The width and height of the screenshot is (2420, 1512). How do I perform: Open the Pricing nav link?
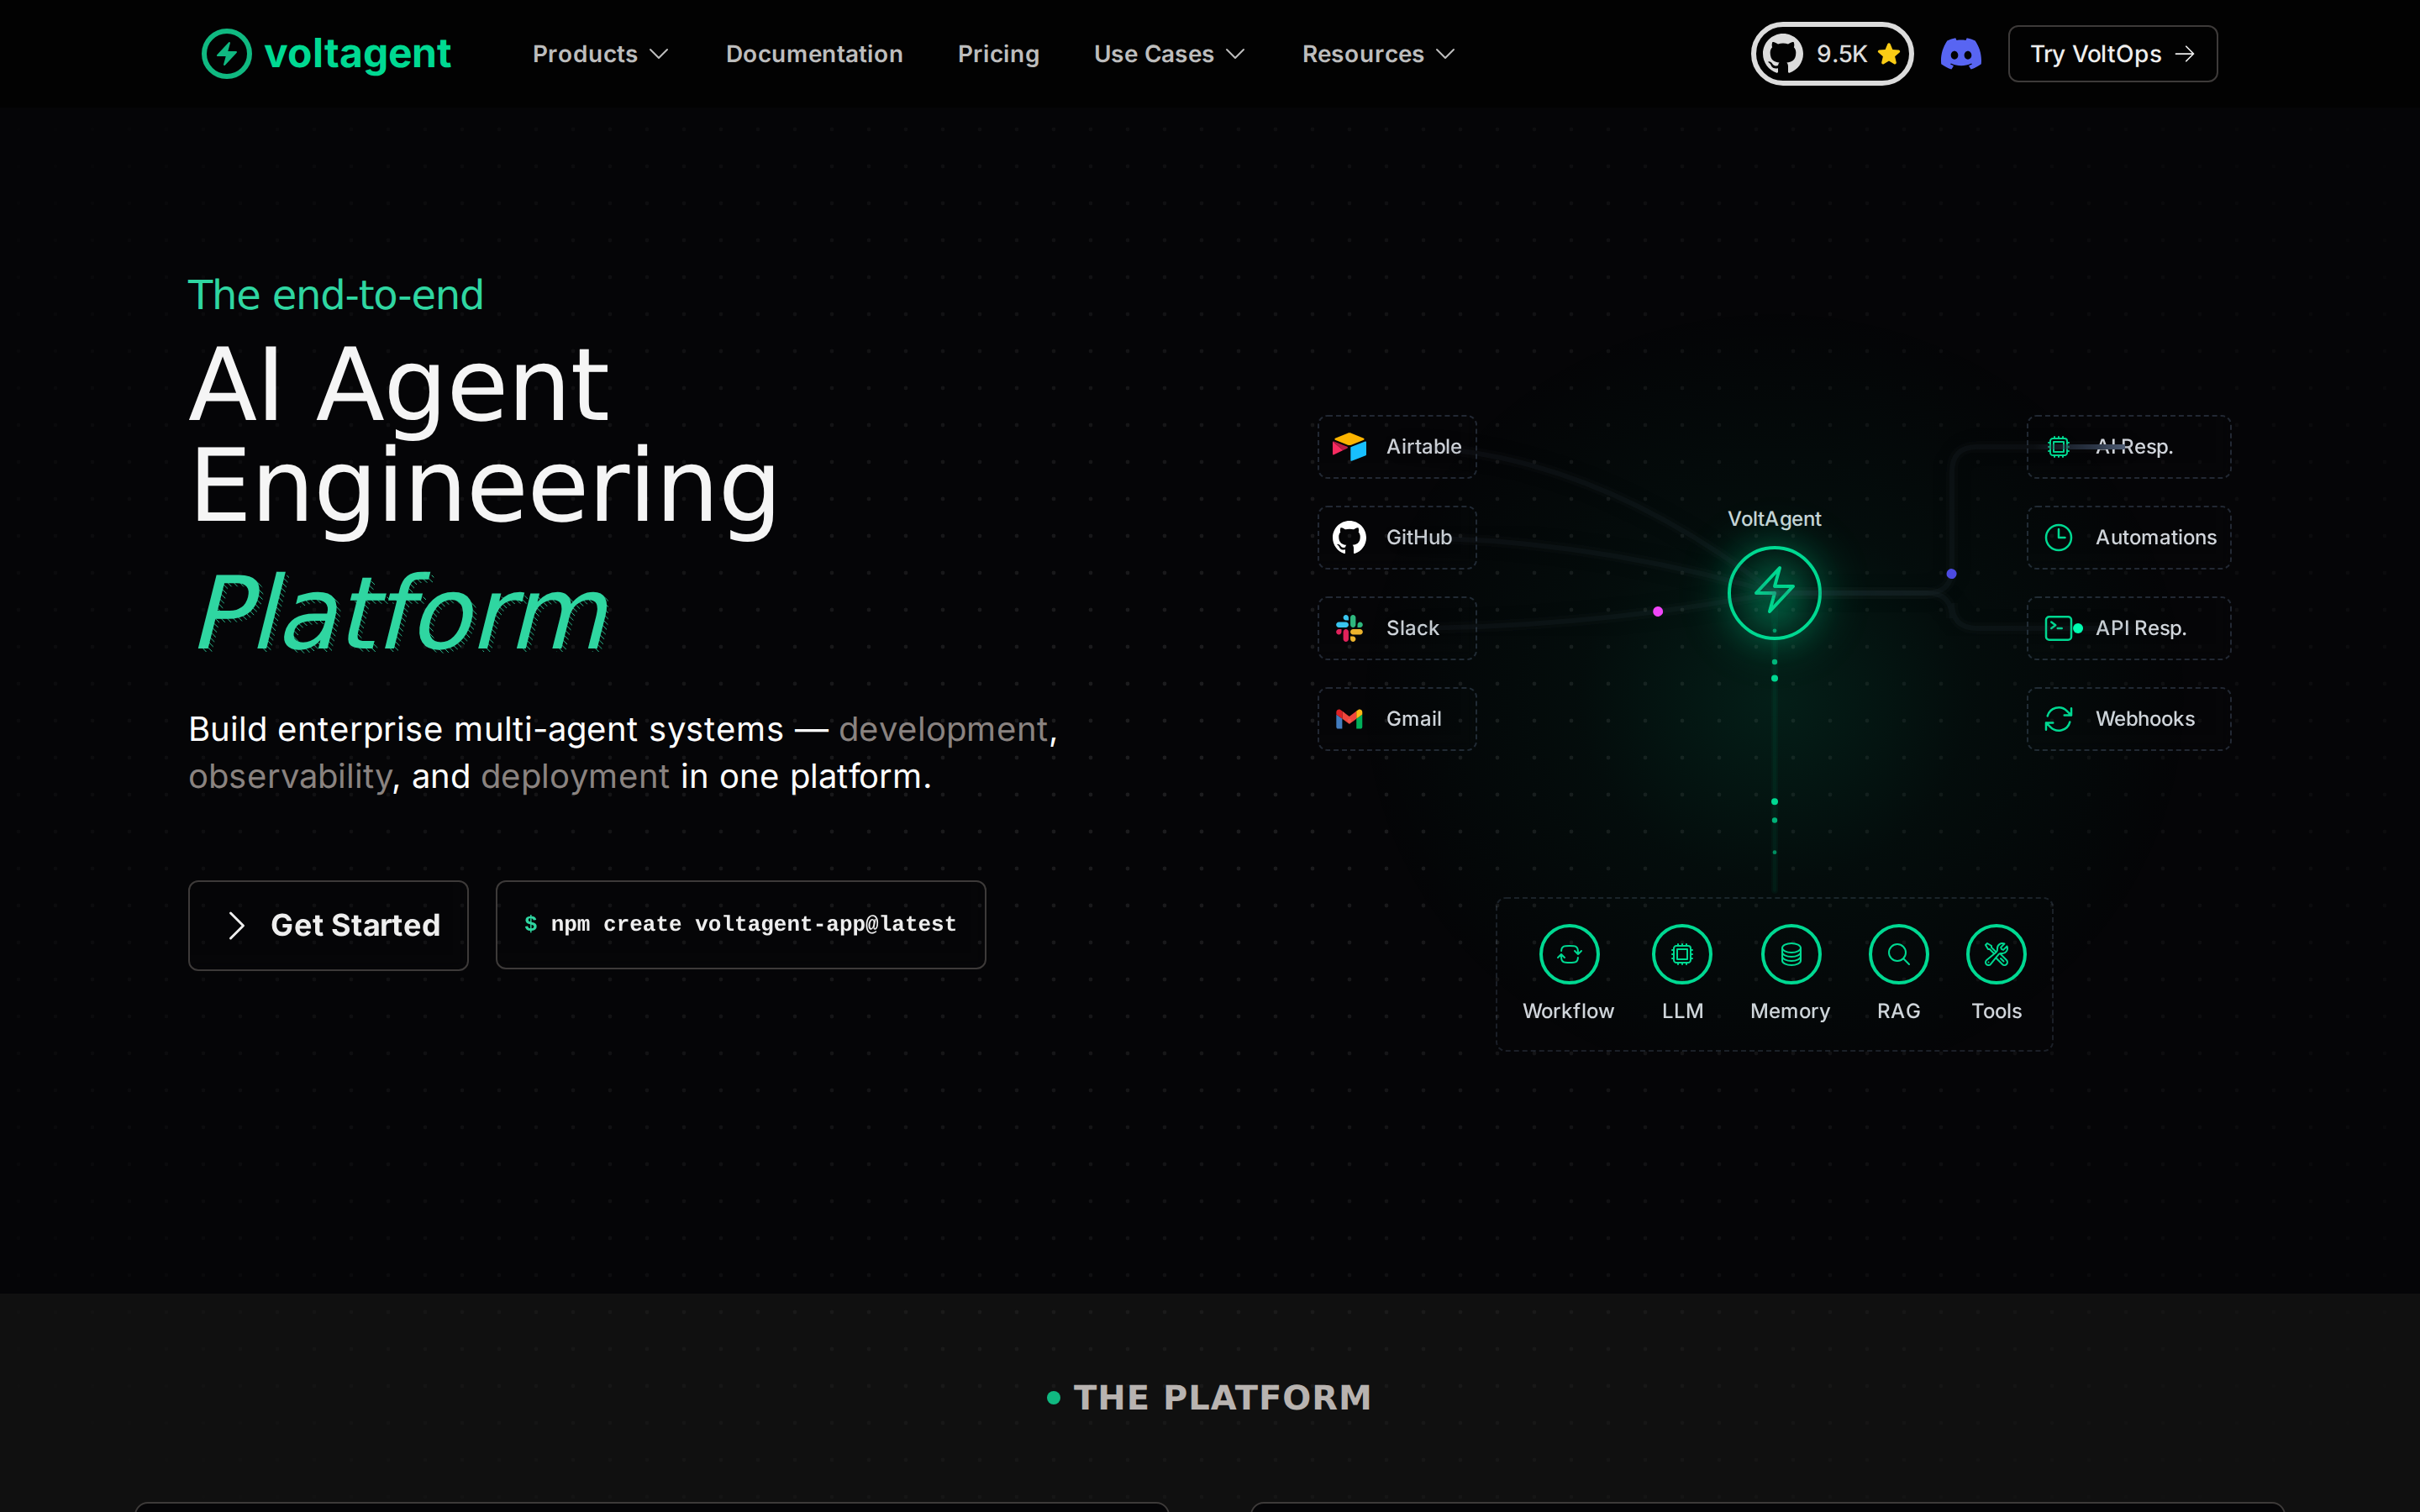[x=998, y=54]
